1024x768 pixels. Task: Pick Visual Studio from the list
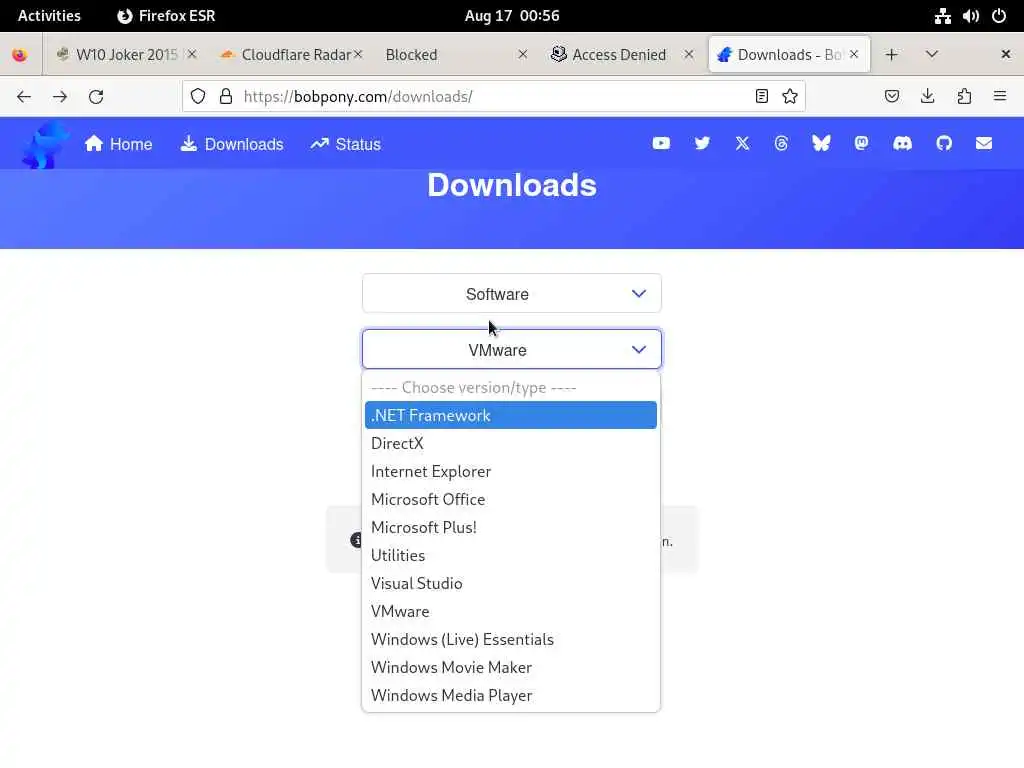click(x=511, y=584)
